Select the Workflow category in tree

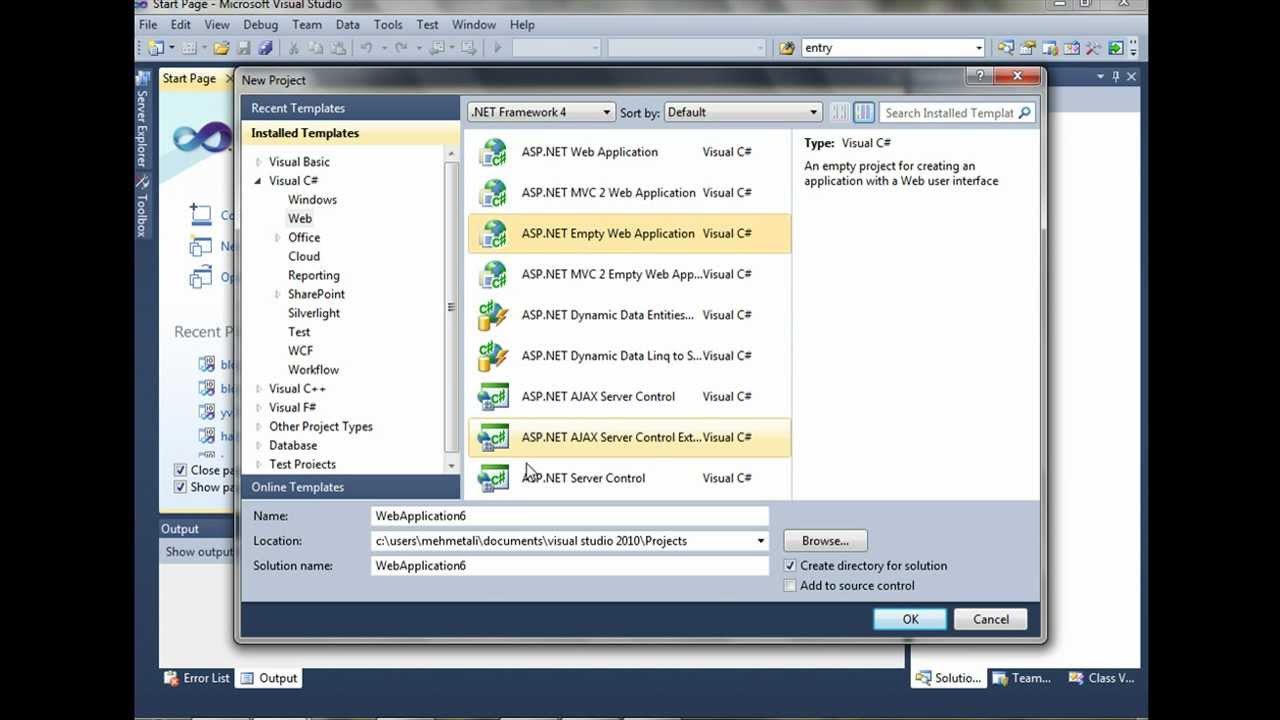(x=313, y=370)
